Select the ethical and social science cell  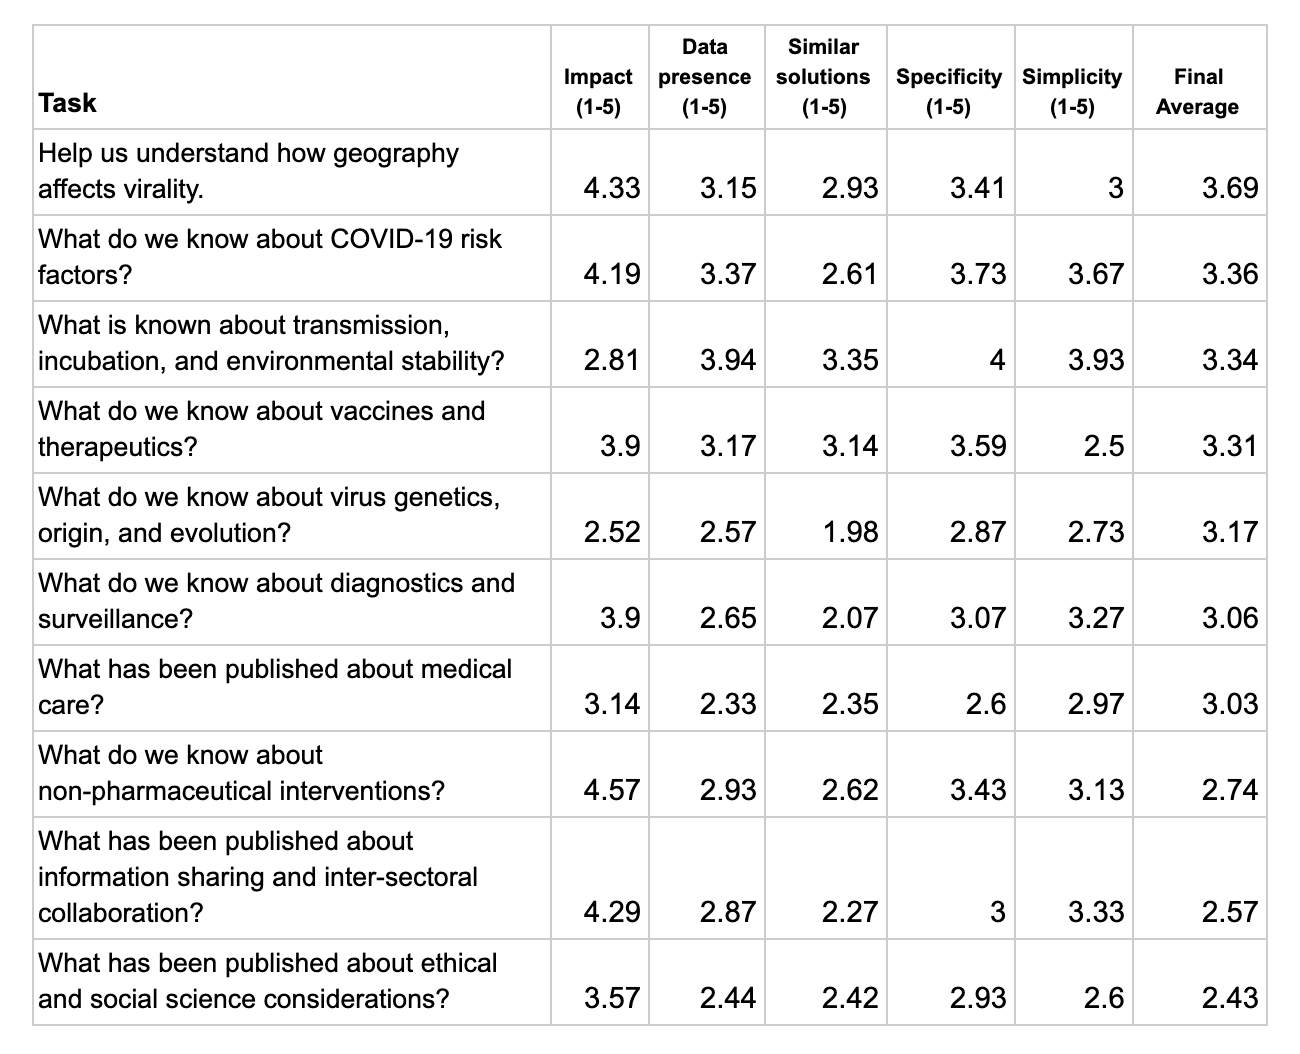click(291, 982)
